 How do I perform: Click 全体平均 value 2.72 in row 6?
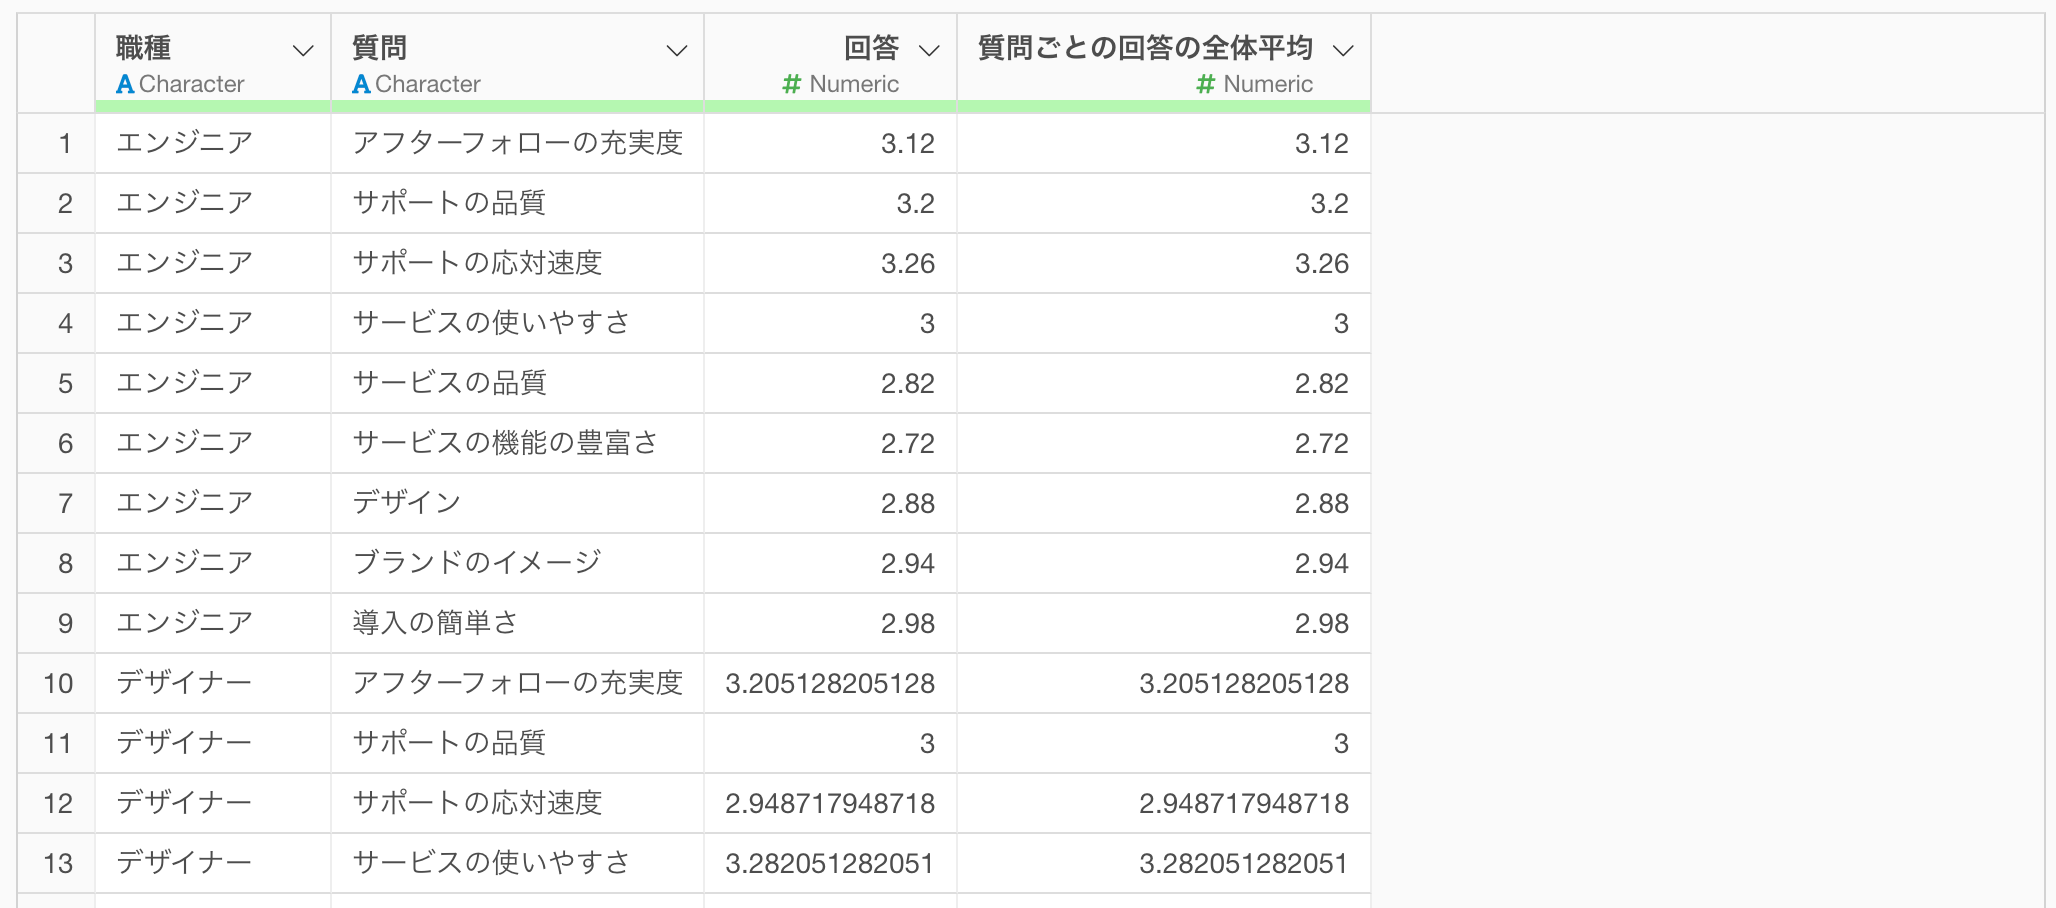tap(1322, 443)
